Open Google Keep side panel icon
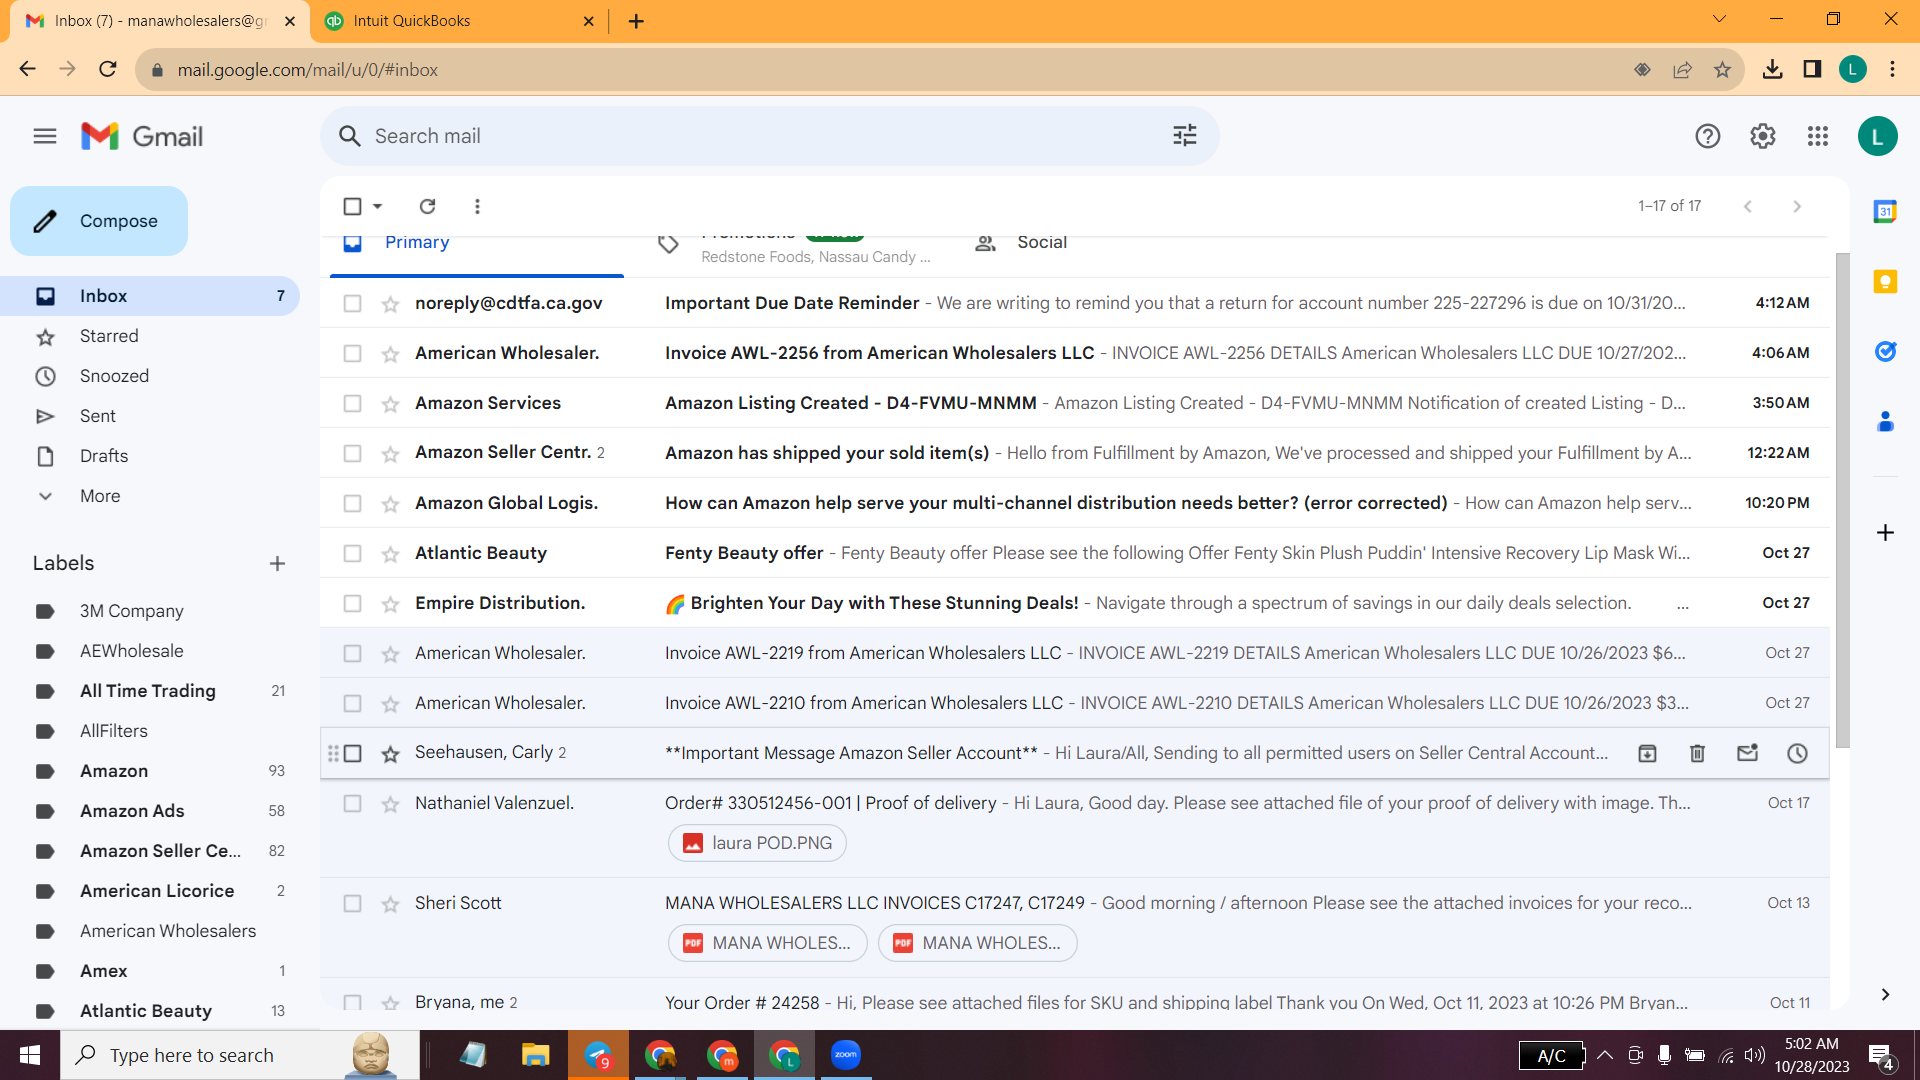The width and height of the screenshot is (1920, 1080). [x=1885, y=282]
